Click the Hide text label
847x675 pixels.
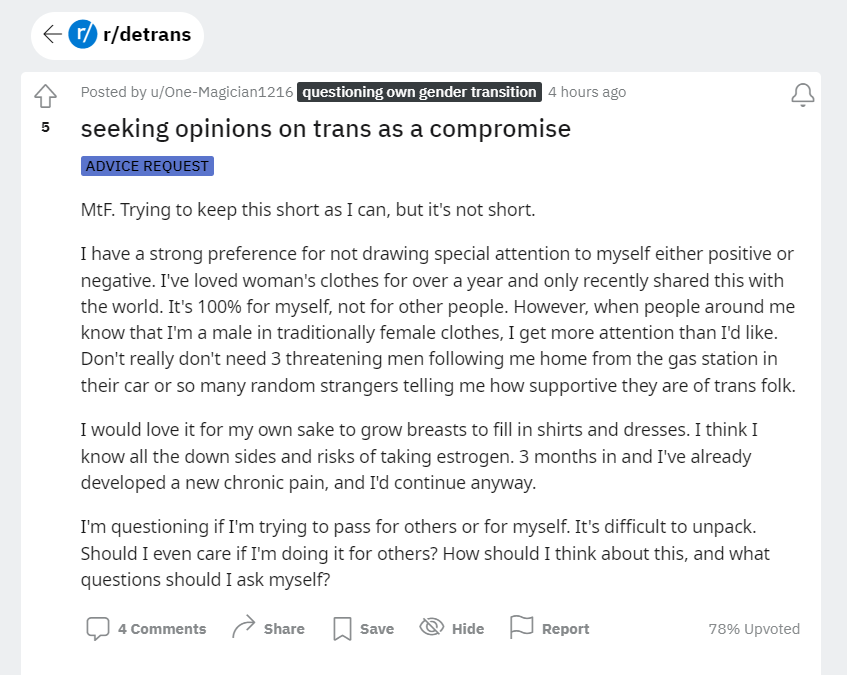468,629
